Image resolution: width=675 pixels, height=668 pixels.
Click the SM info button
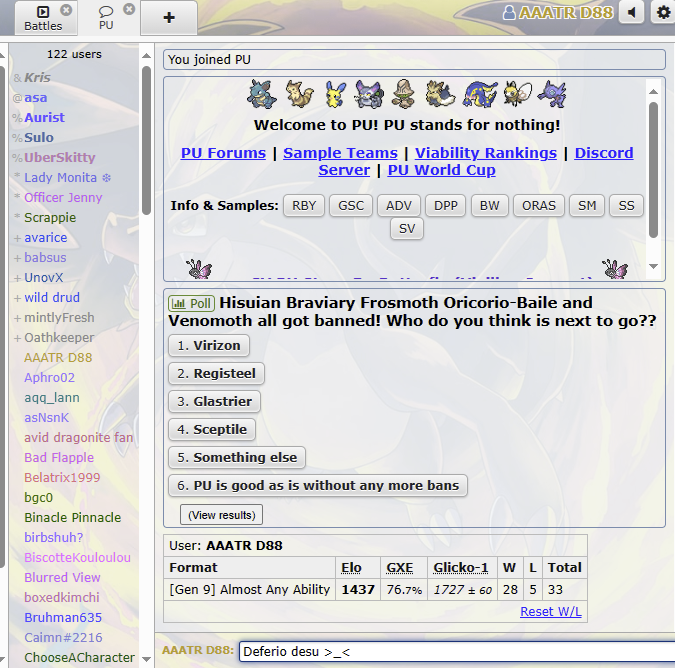(x=587, y=206)
